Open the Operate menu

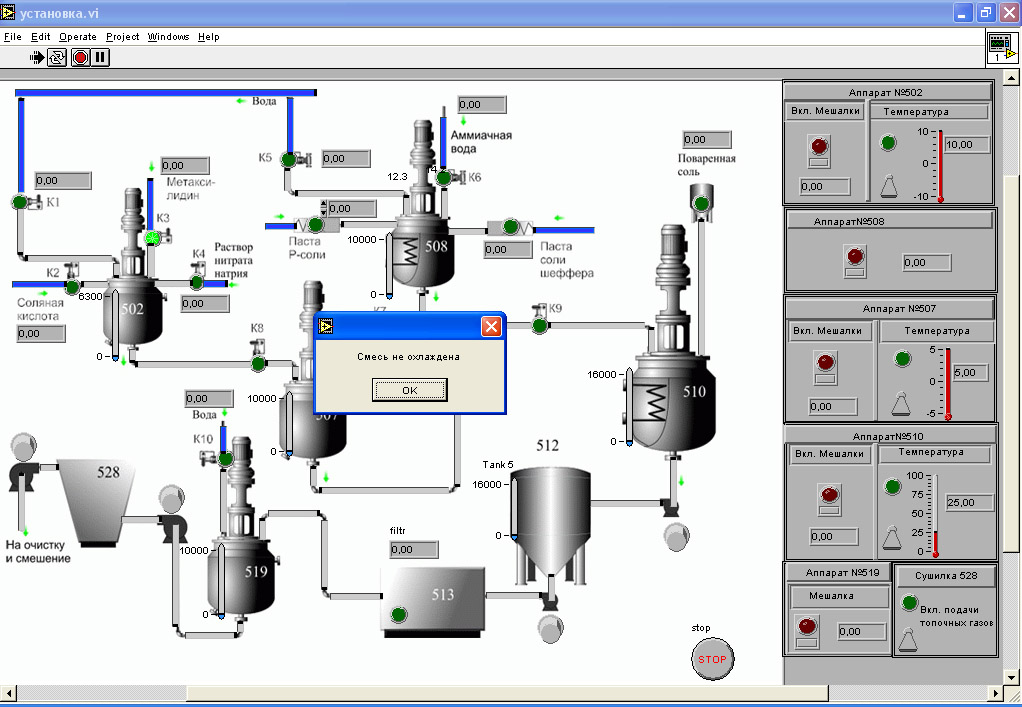(x=78, y=37)
